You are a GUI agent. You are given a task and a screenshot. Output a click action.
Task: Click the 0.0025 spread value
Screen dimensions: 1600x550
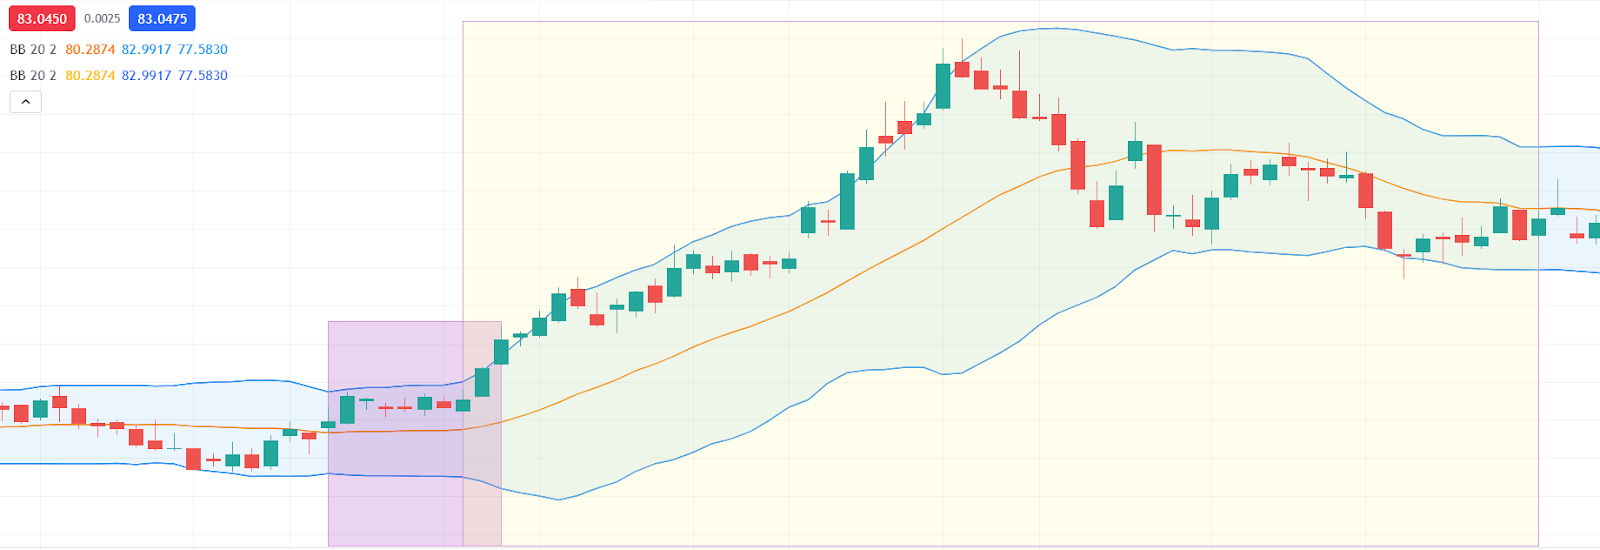pyautogui.click(x=102, y=19)
